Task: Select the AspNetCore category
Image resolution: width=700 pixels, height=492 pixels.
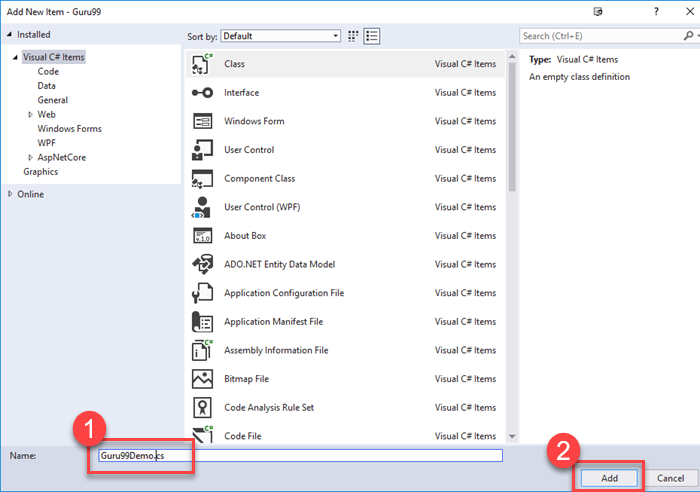Action: pyautogui.click(x=63, y=157)
